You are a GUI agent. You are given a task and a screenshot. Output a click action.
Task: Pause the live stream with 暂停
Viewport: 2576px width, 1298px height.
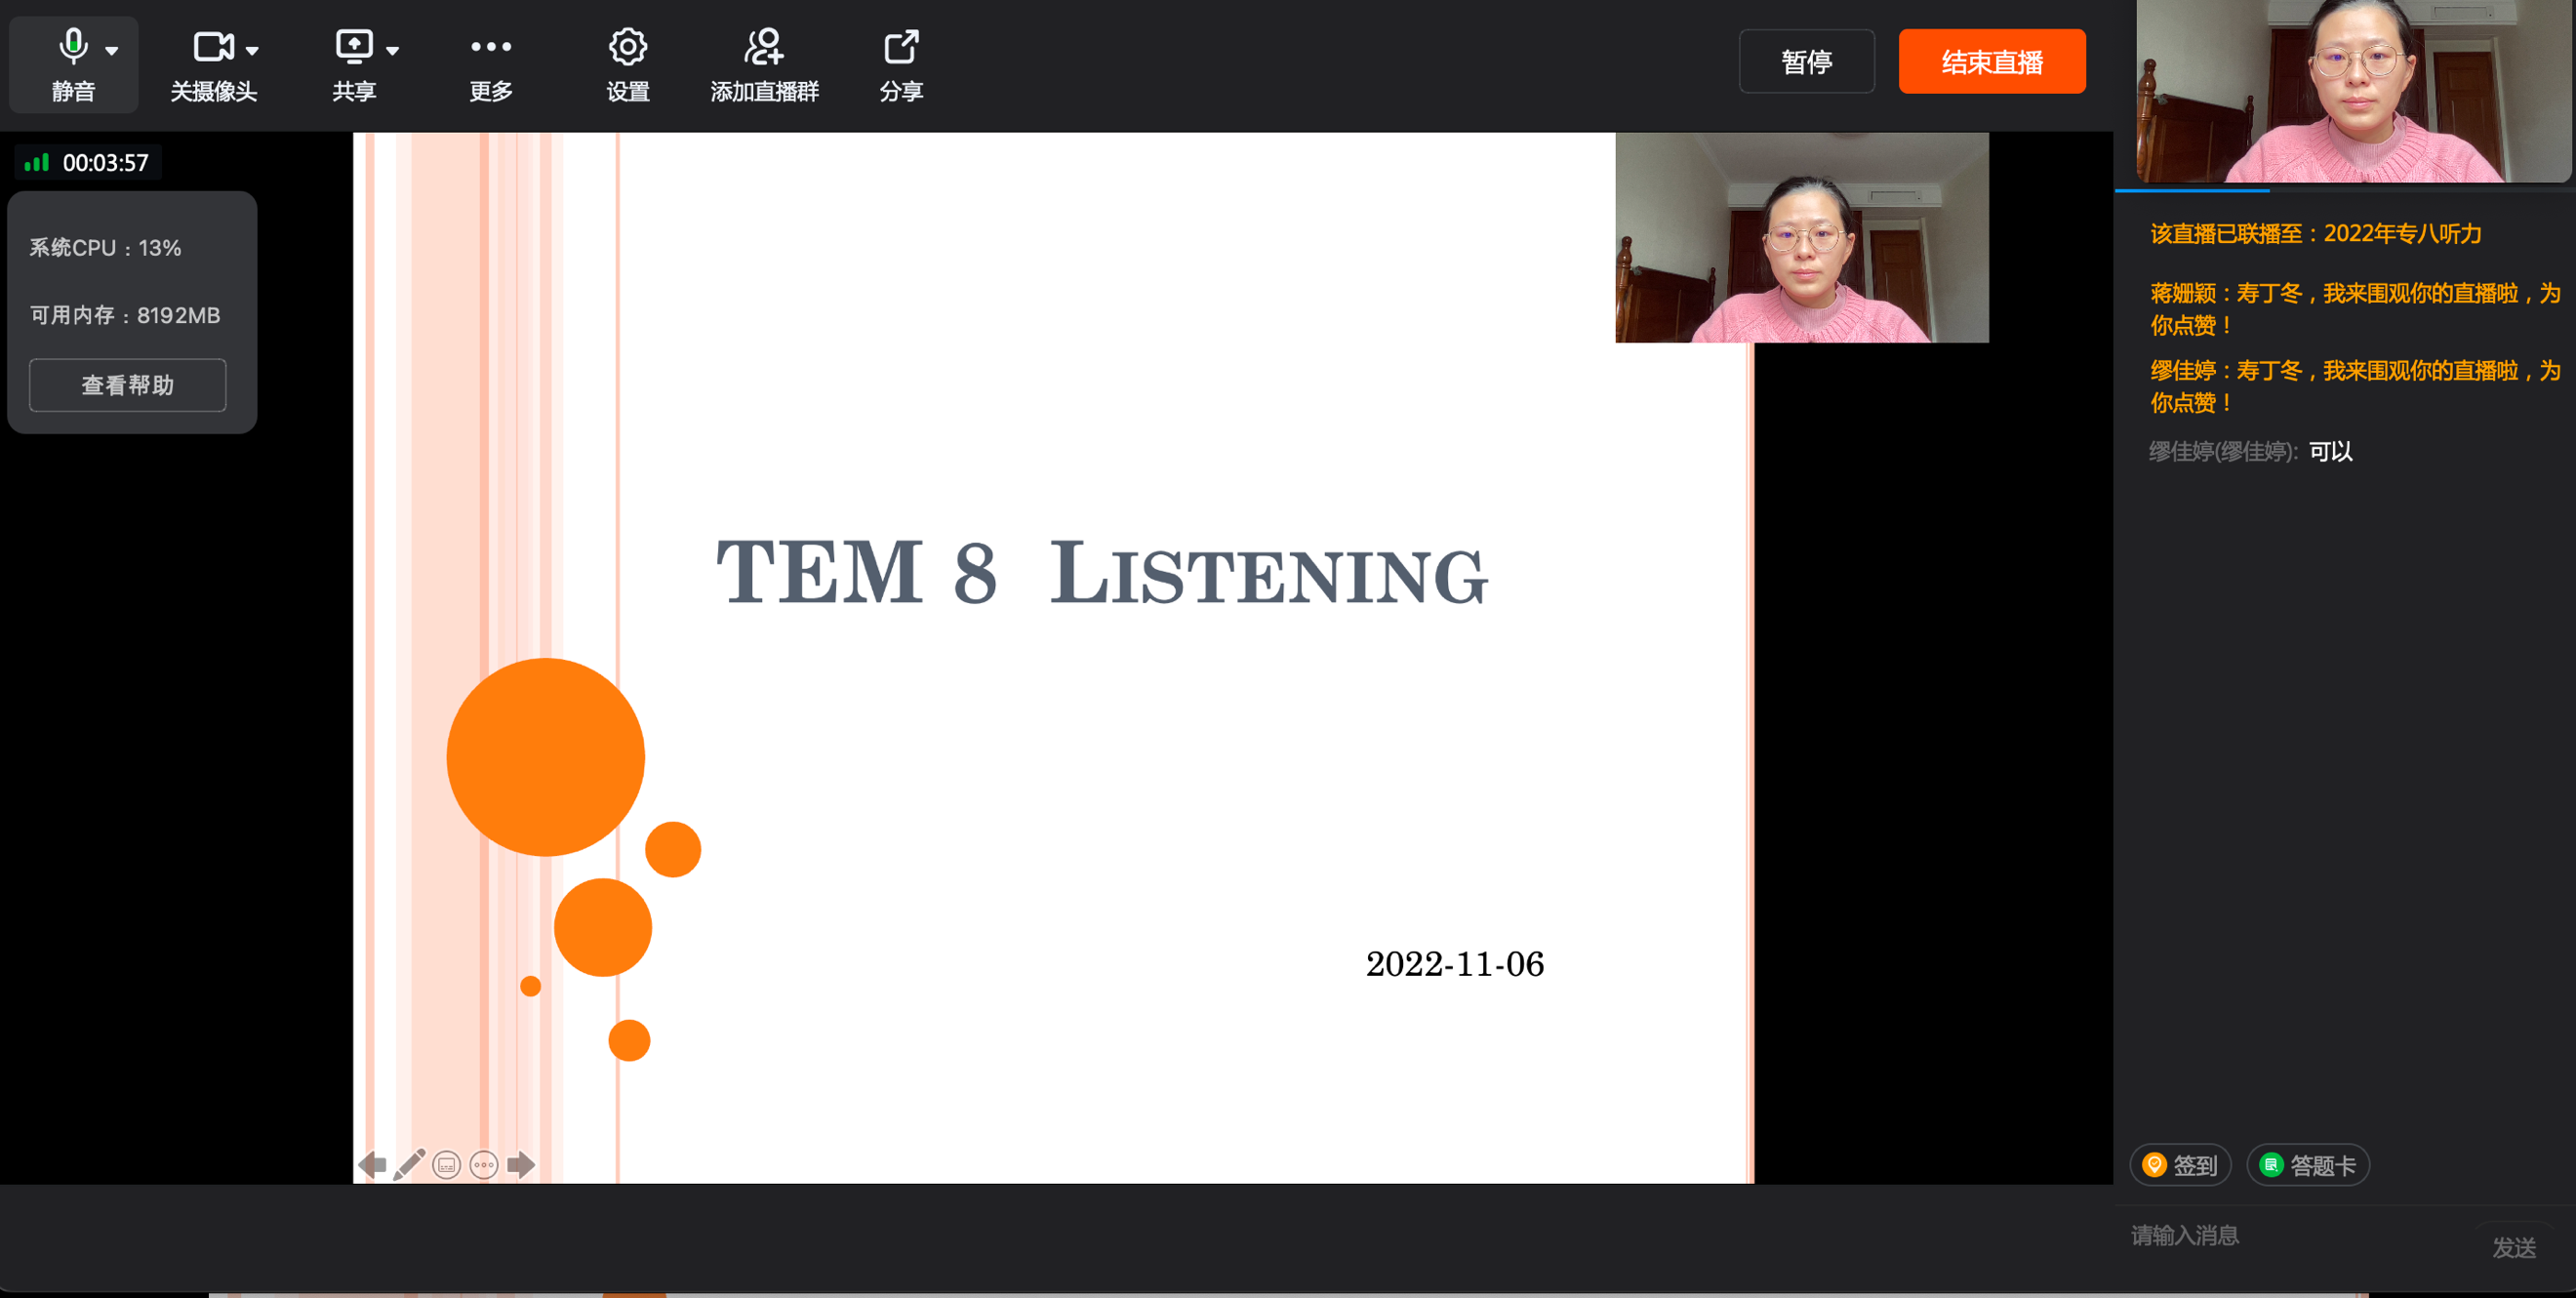click(1806, 62)
